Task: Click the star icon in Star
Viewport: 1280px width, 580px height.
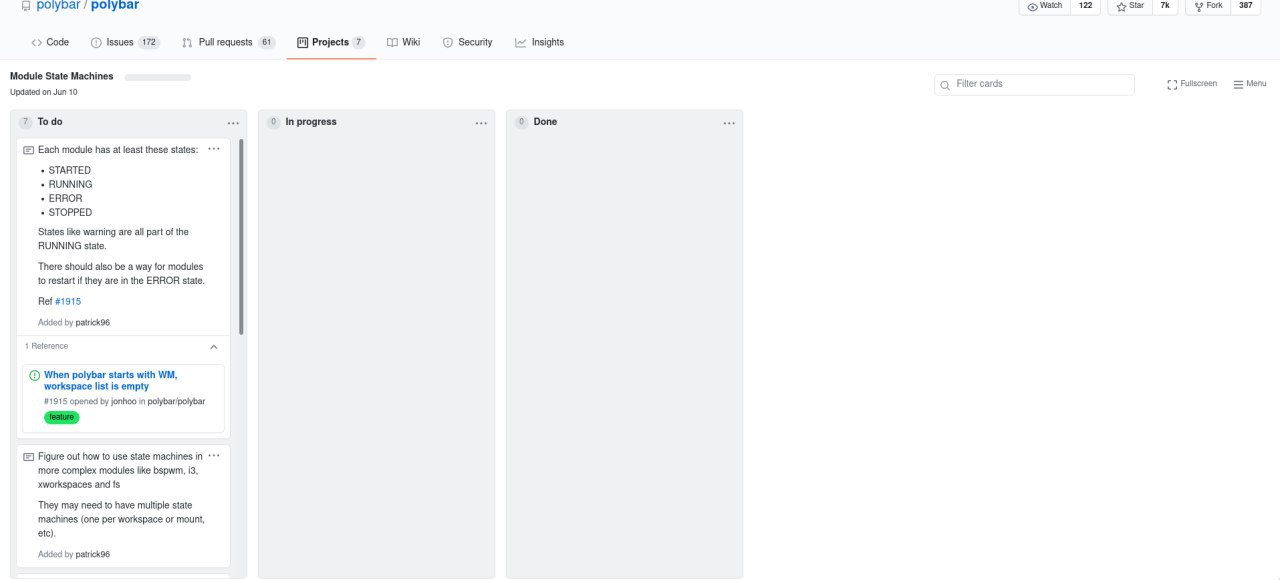Action: pos(1121,6)
